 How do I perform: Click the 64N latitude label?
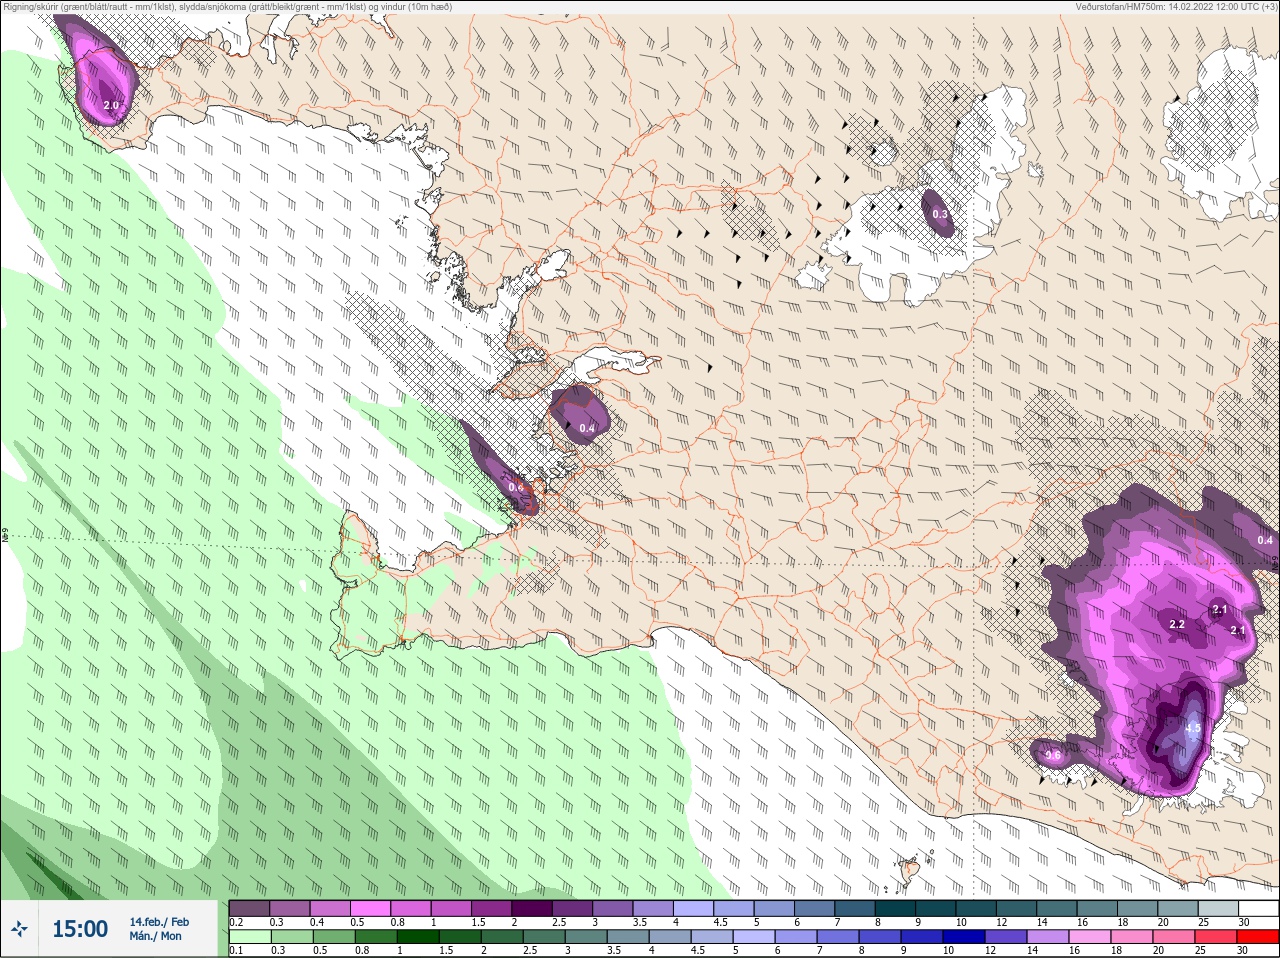click(5, 537)
